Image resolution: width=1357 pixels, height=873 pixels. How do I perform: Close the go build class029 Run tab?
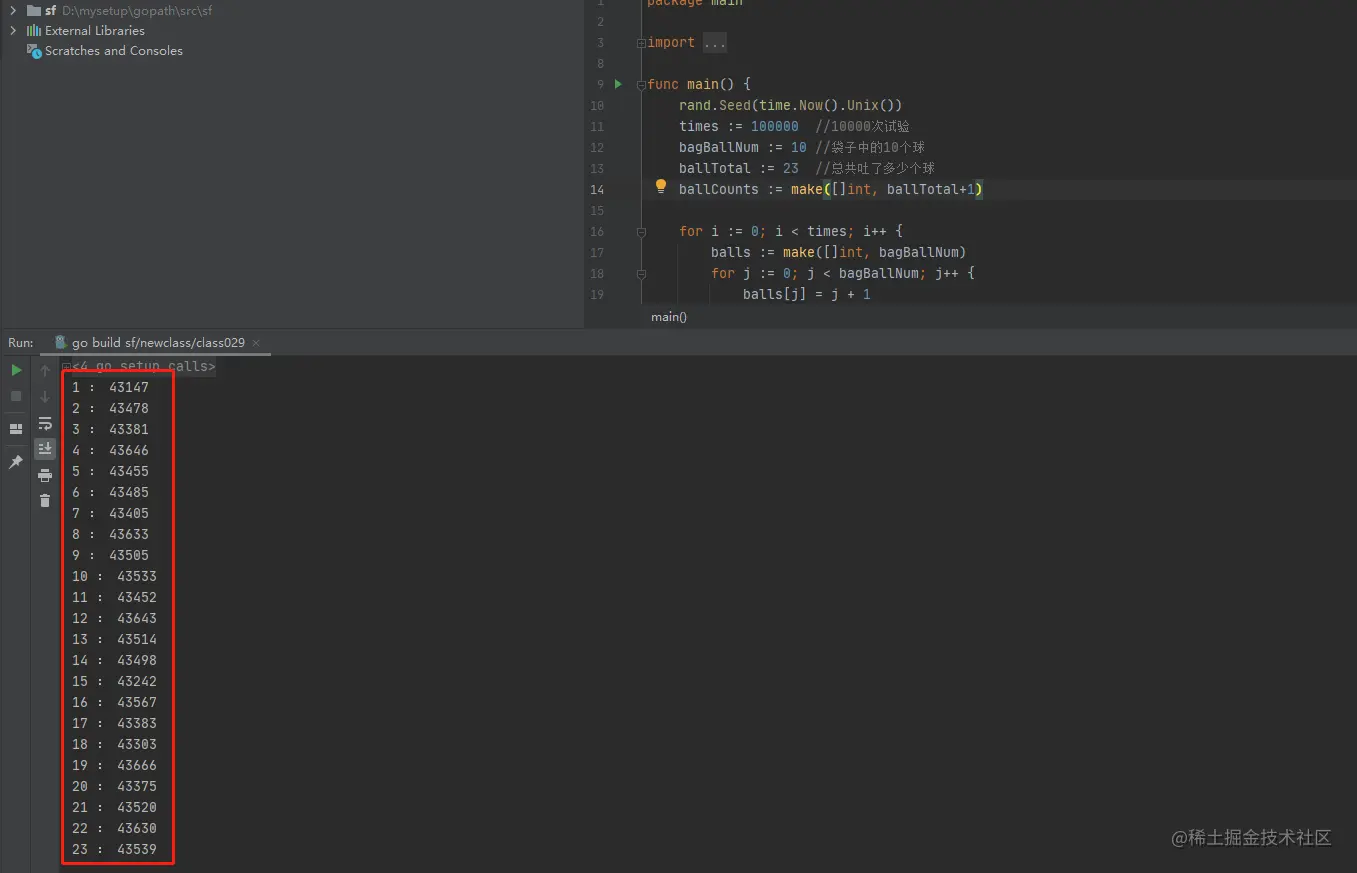[256, 343]
